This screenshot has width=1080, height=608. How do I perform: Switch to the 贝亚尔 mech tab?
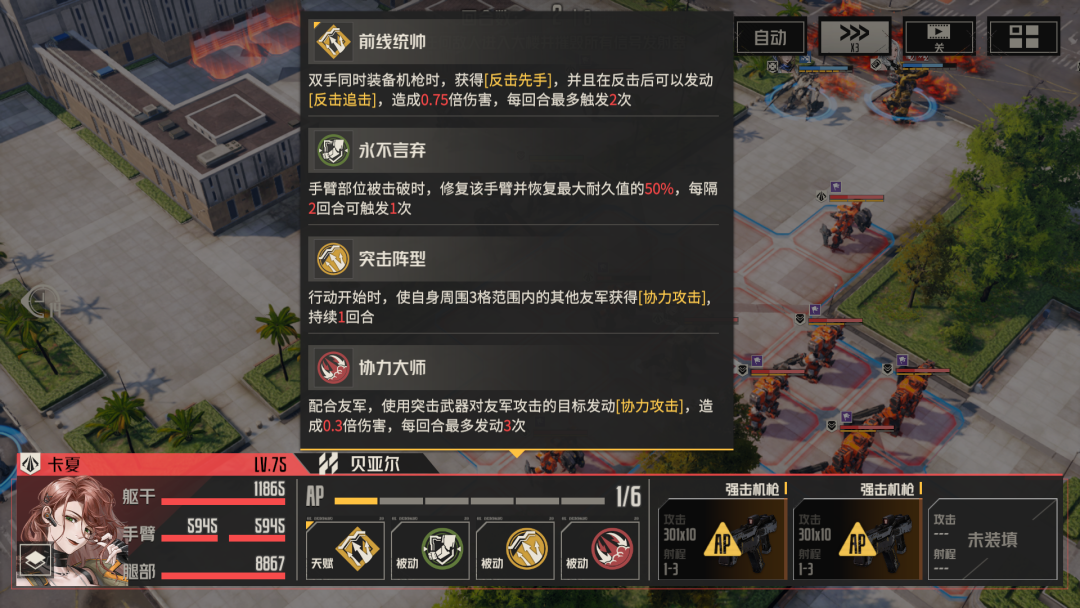point(368,463)
